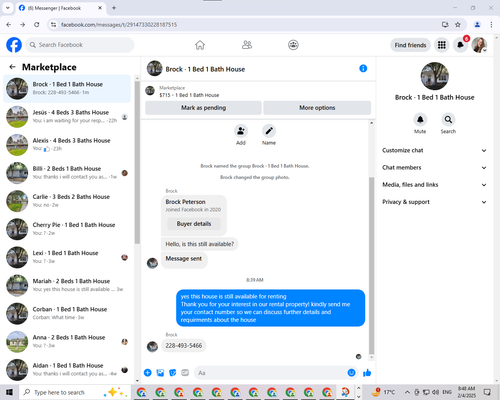Search in conversation using magnifier icon
The image size is (500, 400).
tap(448, 119)
